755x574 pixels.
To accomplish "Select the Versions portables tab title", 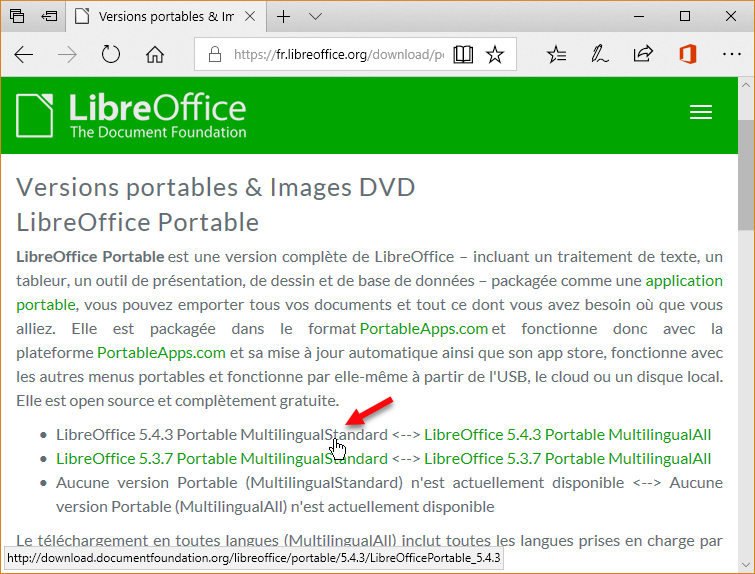I will 166,16.
